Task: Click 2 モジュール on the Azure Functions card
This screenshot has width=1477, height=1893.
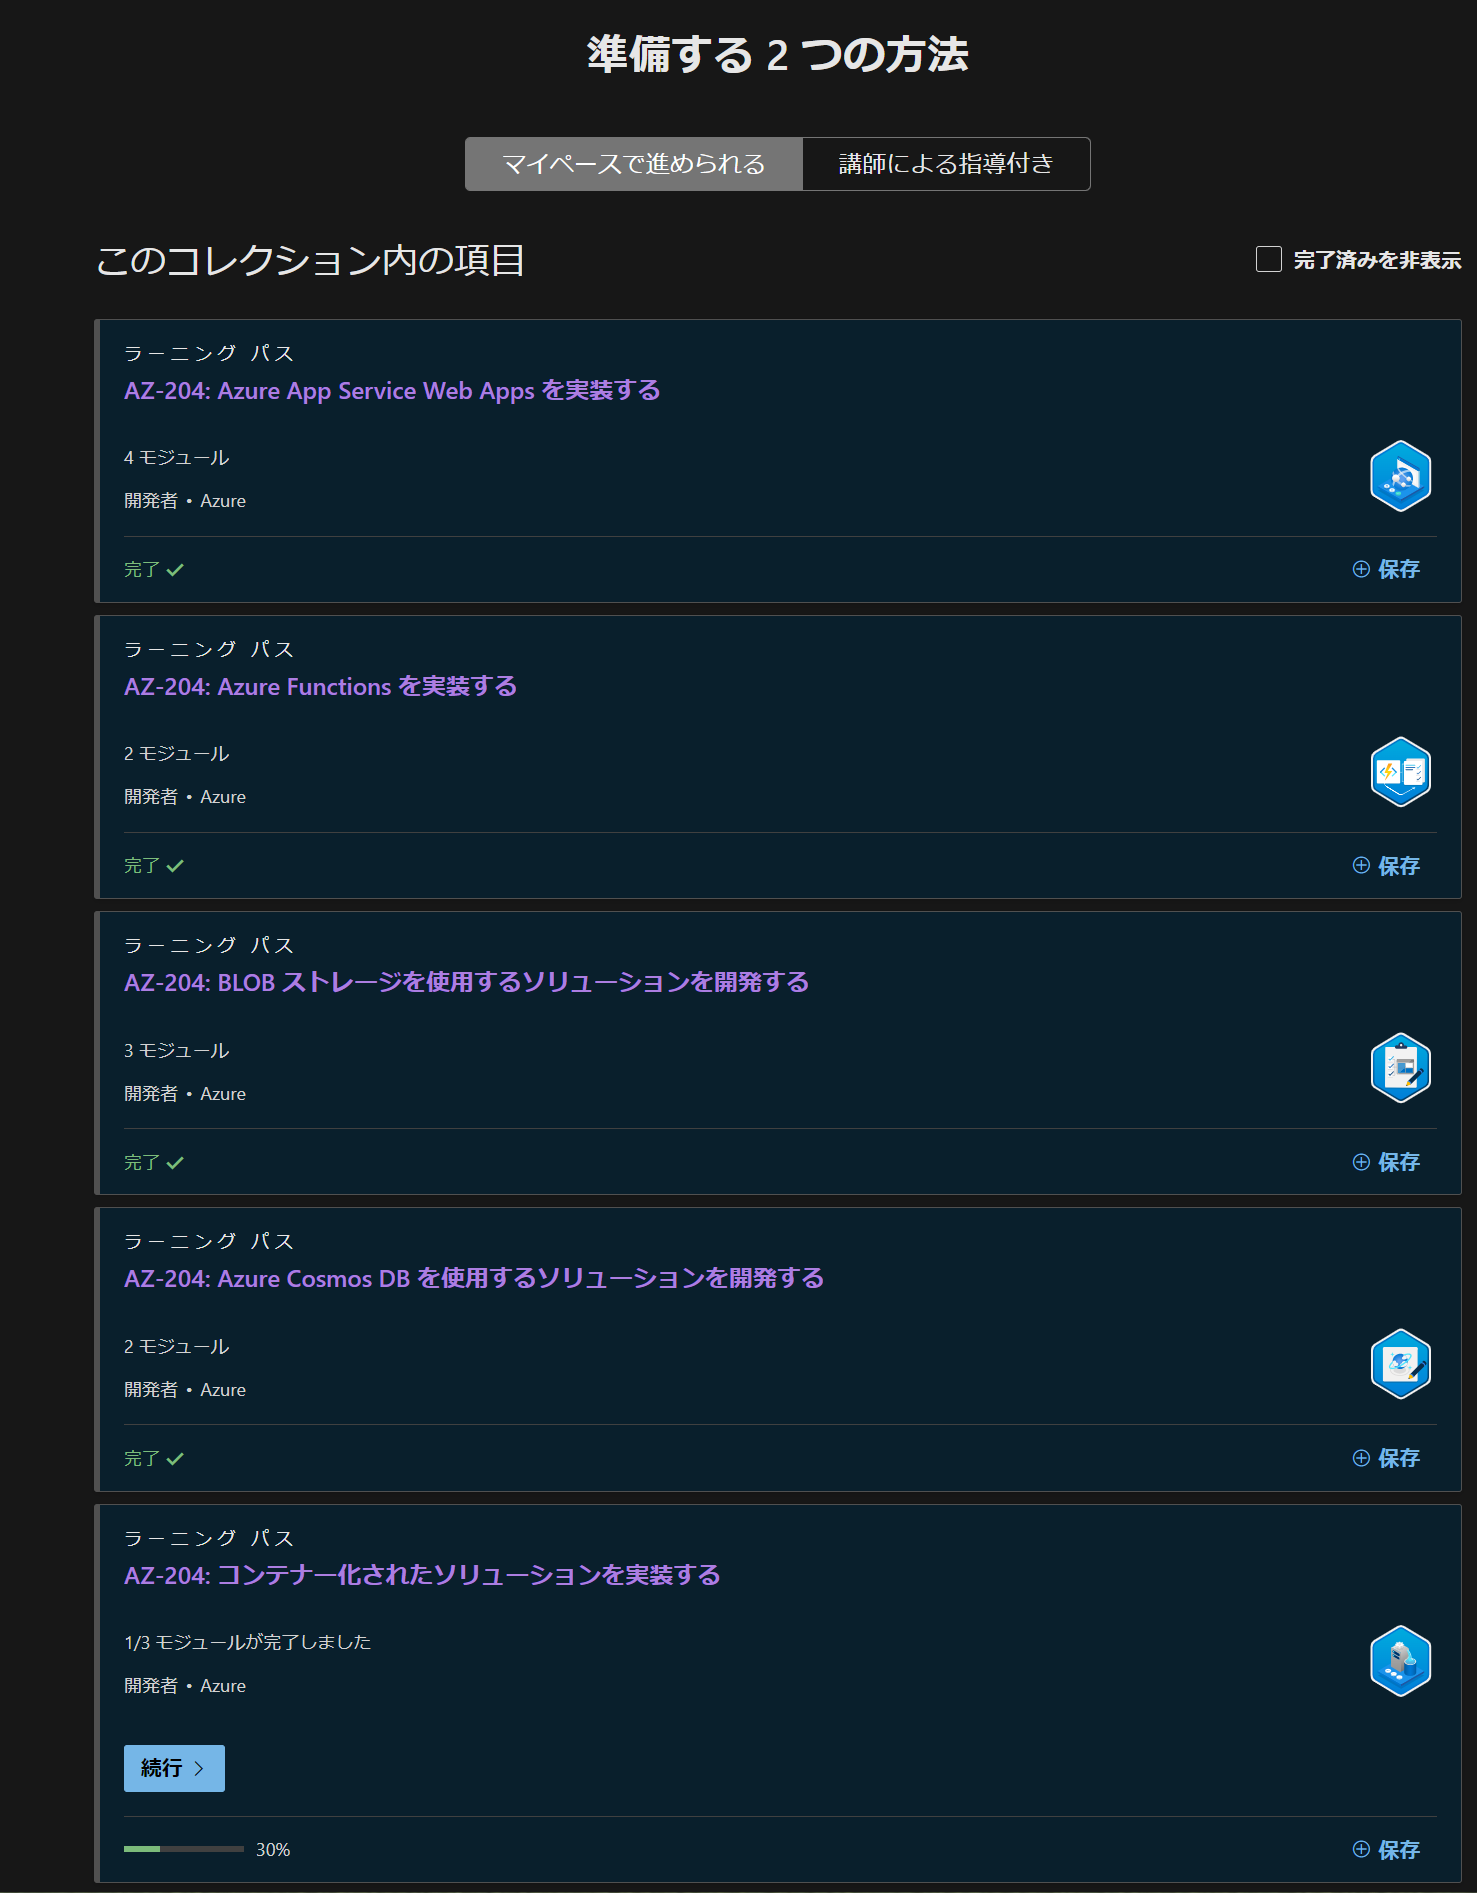Action: tap(177, 754)
